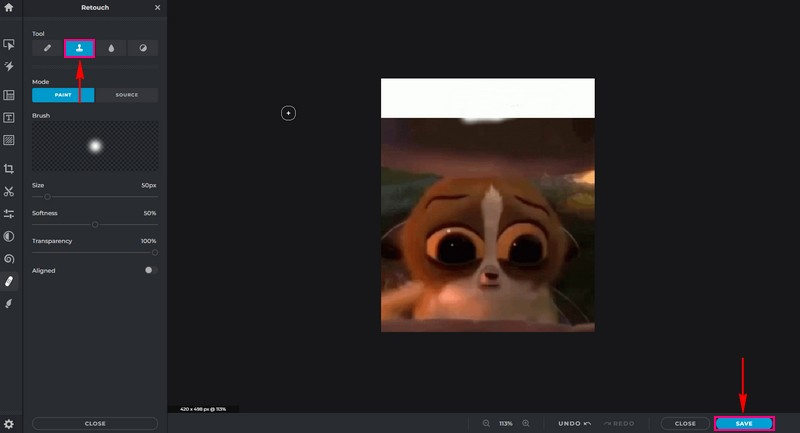Click Close button next to Save
800x433 pixels.
[685, 423]
